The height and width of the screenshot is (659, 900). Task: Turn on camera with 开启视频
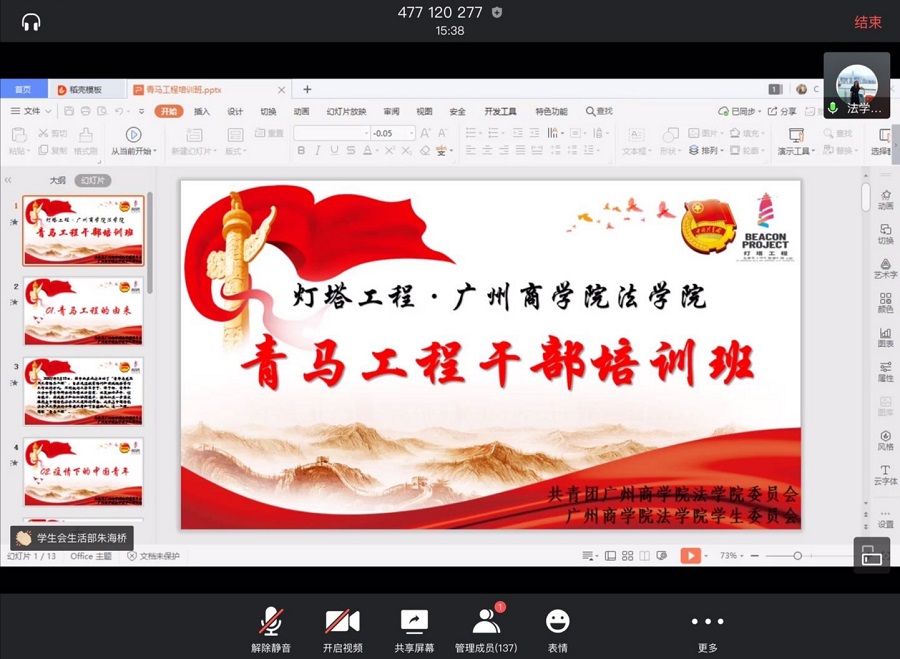342,622
